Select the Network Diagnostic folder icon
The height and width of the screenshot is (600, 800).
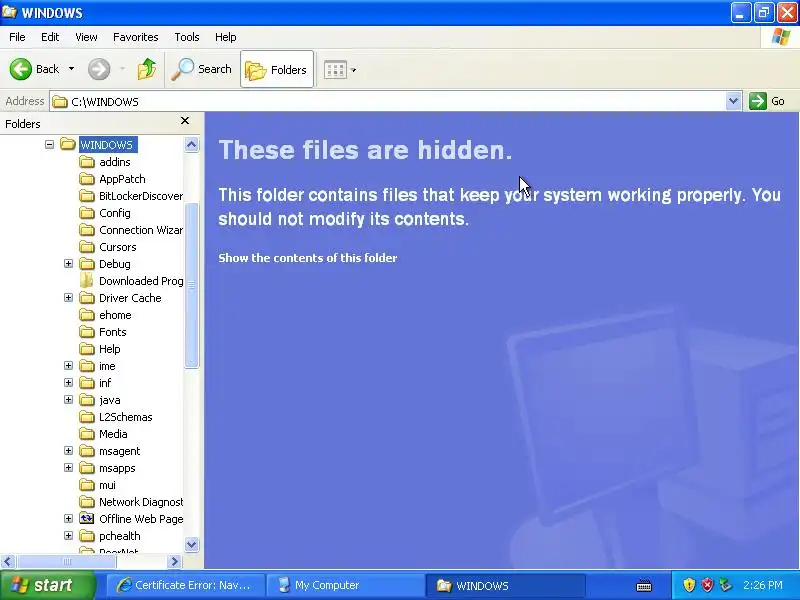click(x=87, y=502)
